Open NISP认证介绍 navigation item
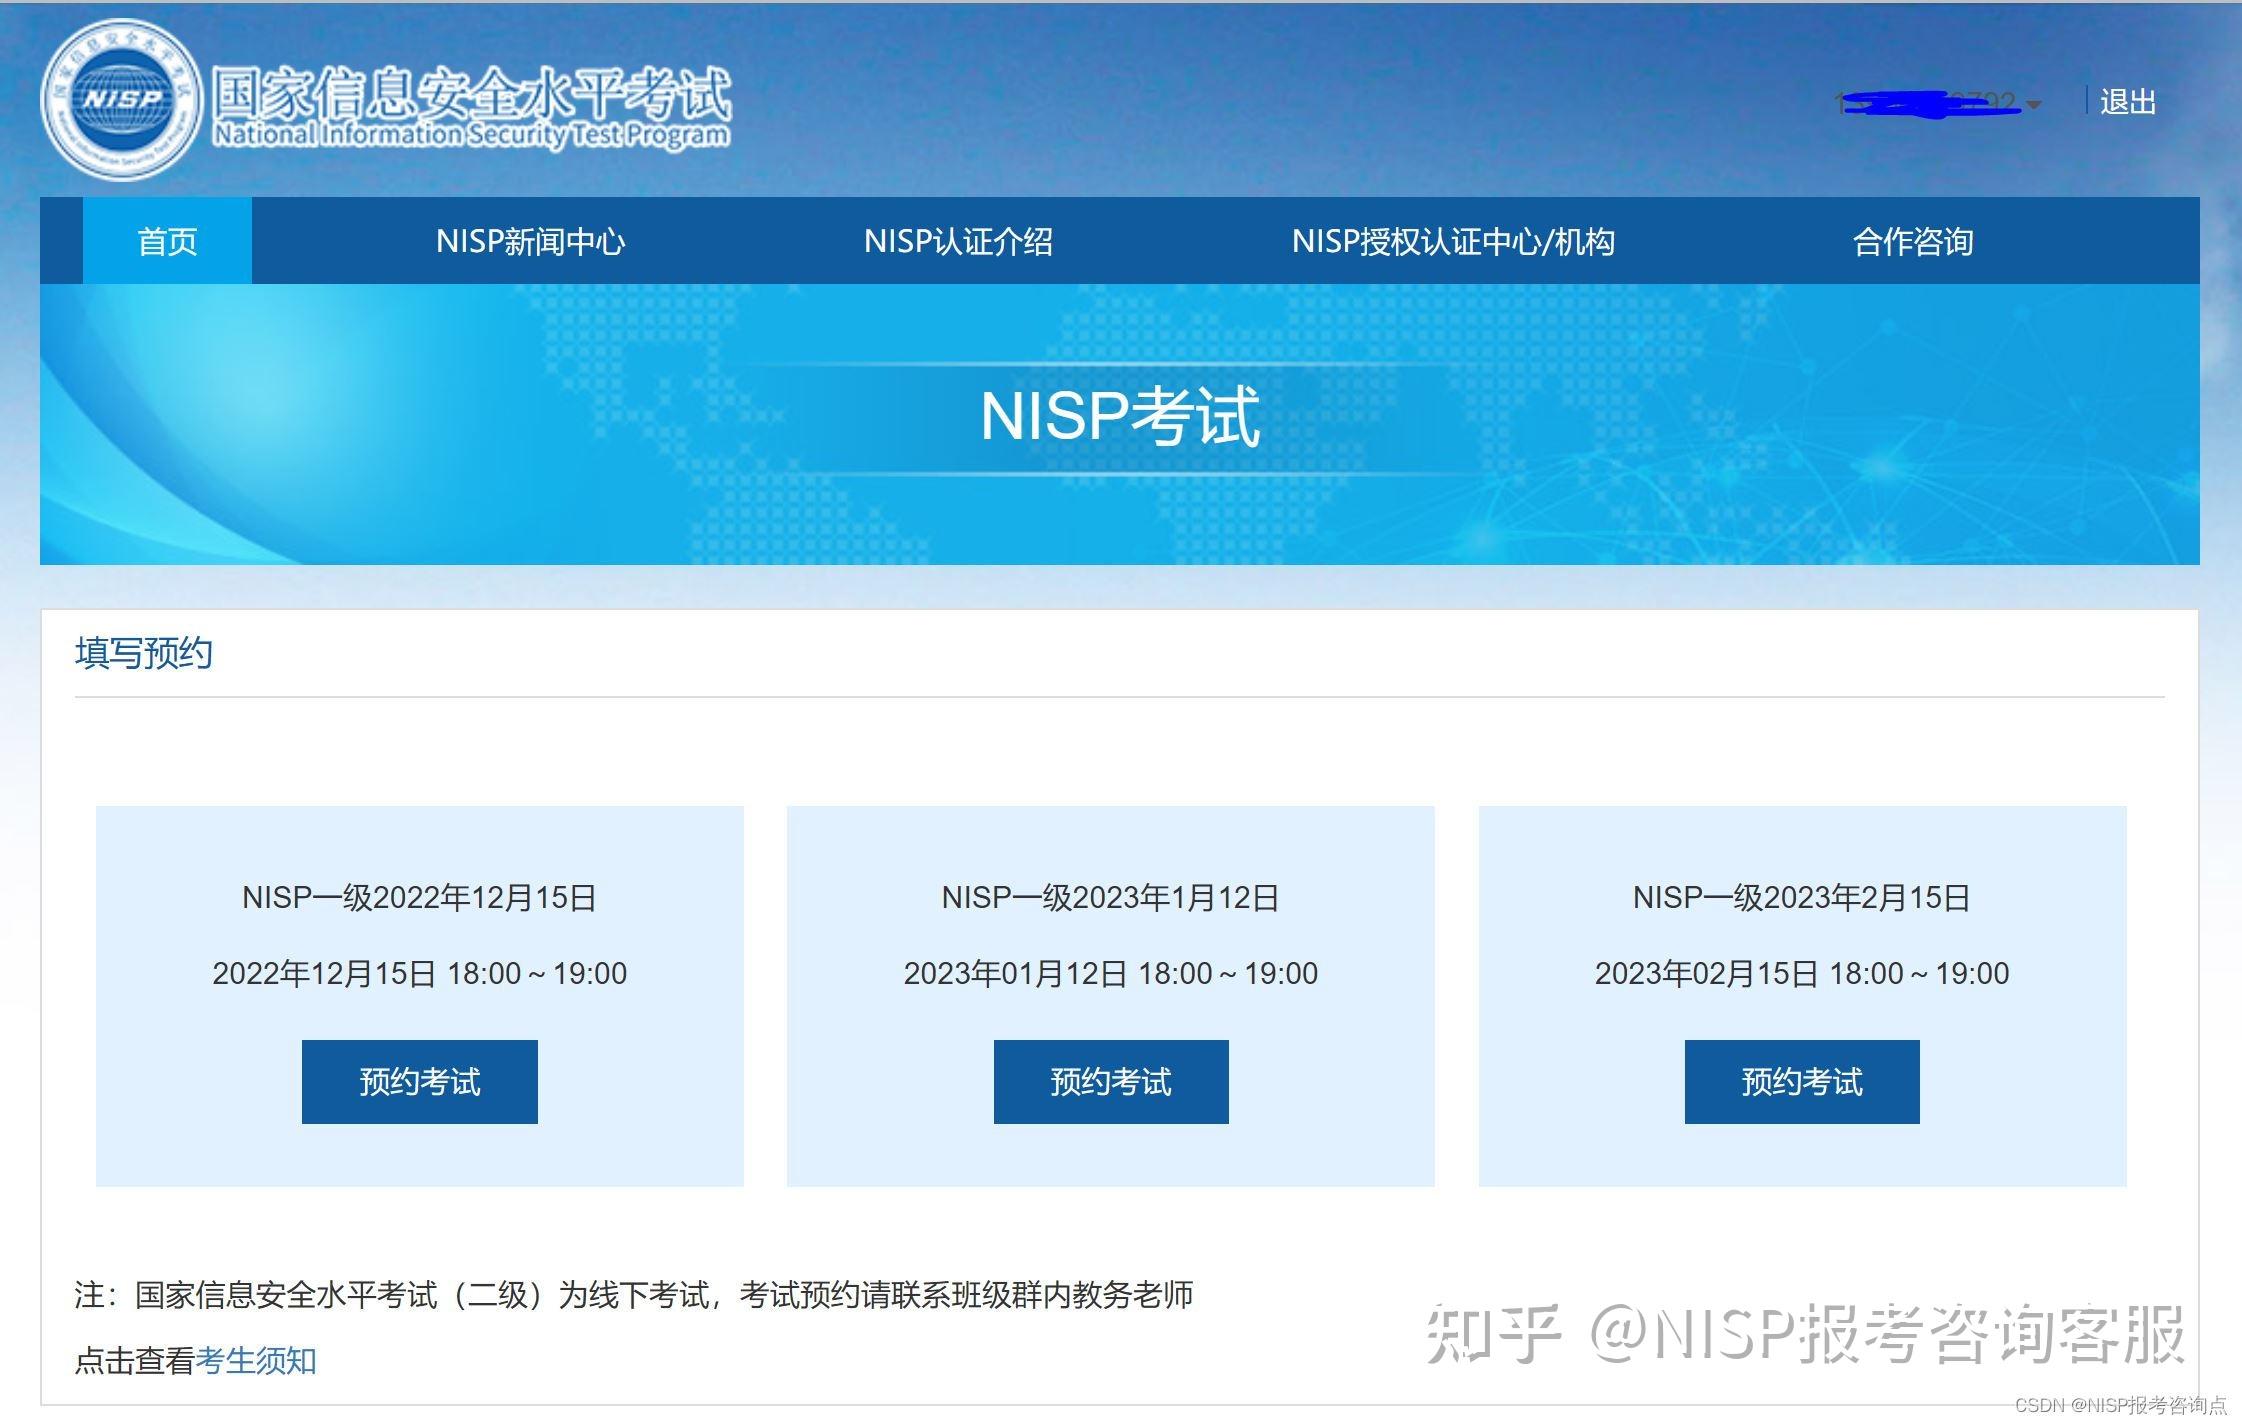The height and width of the screenshot is (1425, 2242). tap(961, 240)
